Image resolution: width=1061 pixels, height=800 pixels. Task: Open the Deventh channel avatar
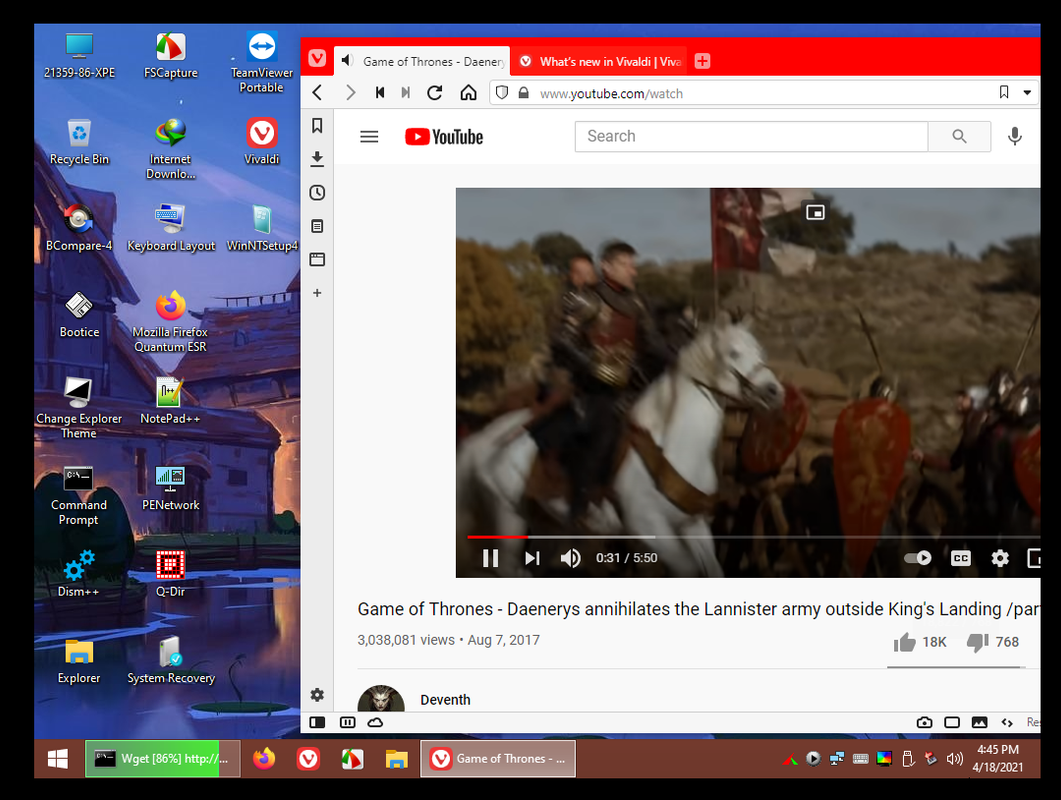380,698
